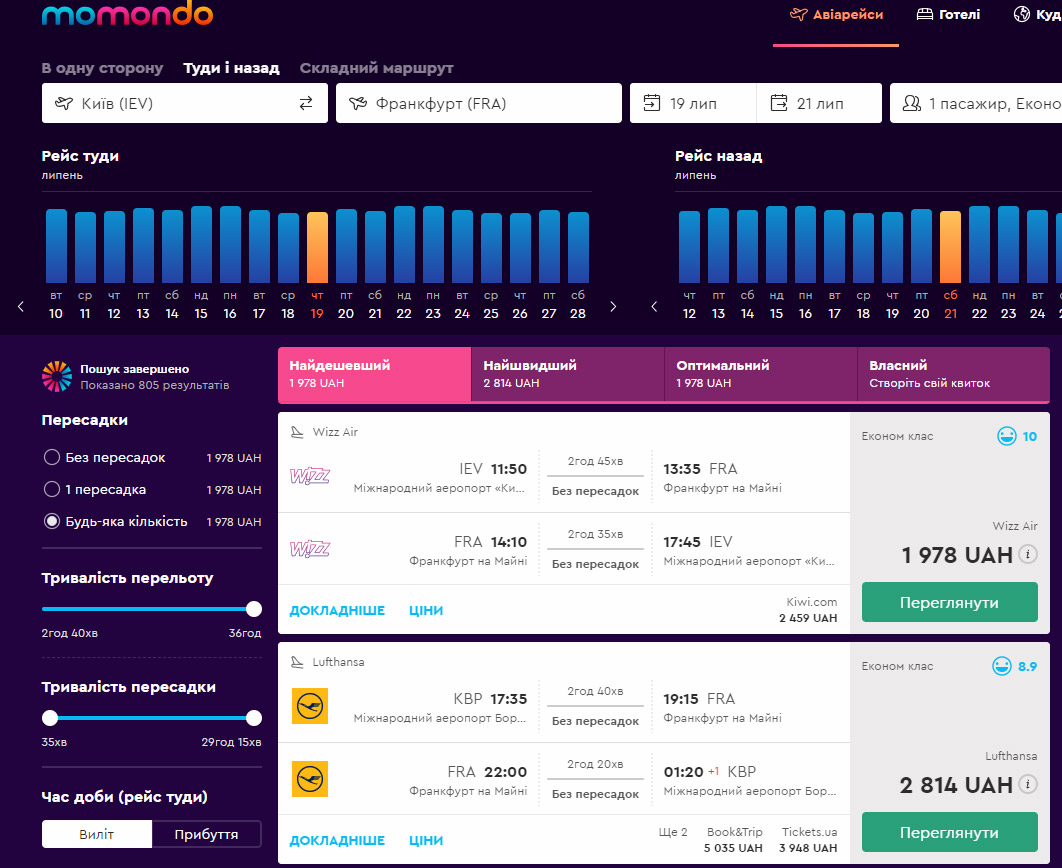
Task: Click the hotel bed icon in top navigation
Action: (925, 14)
